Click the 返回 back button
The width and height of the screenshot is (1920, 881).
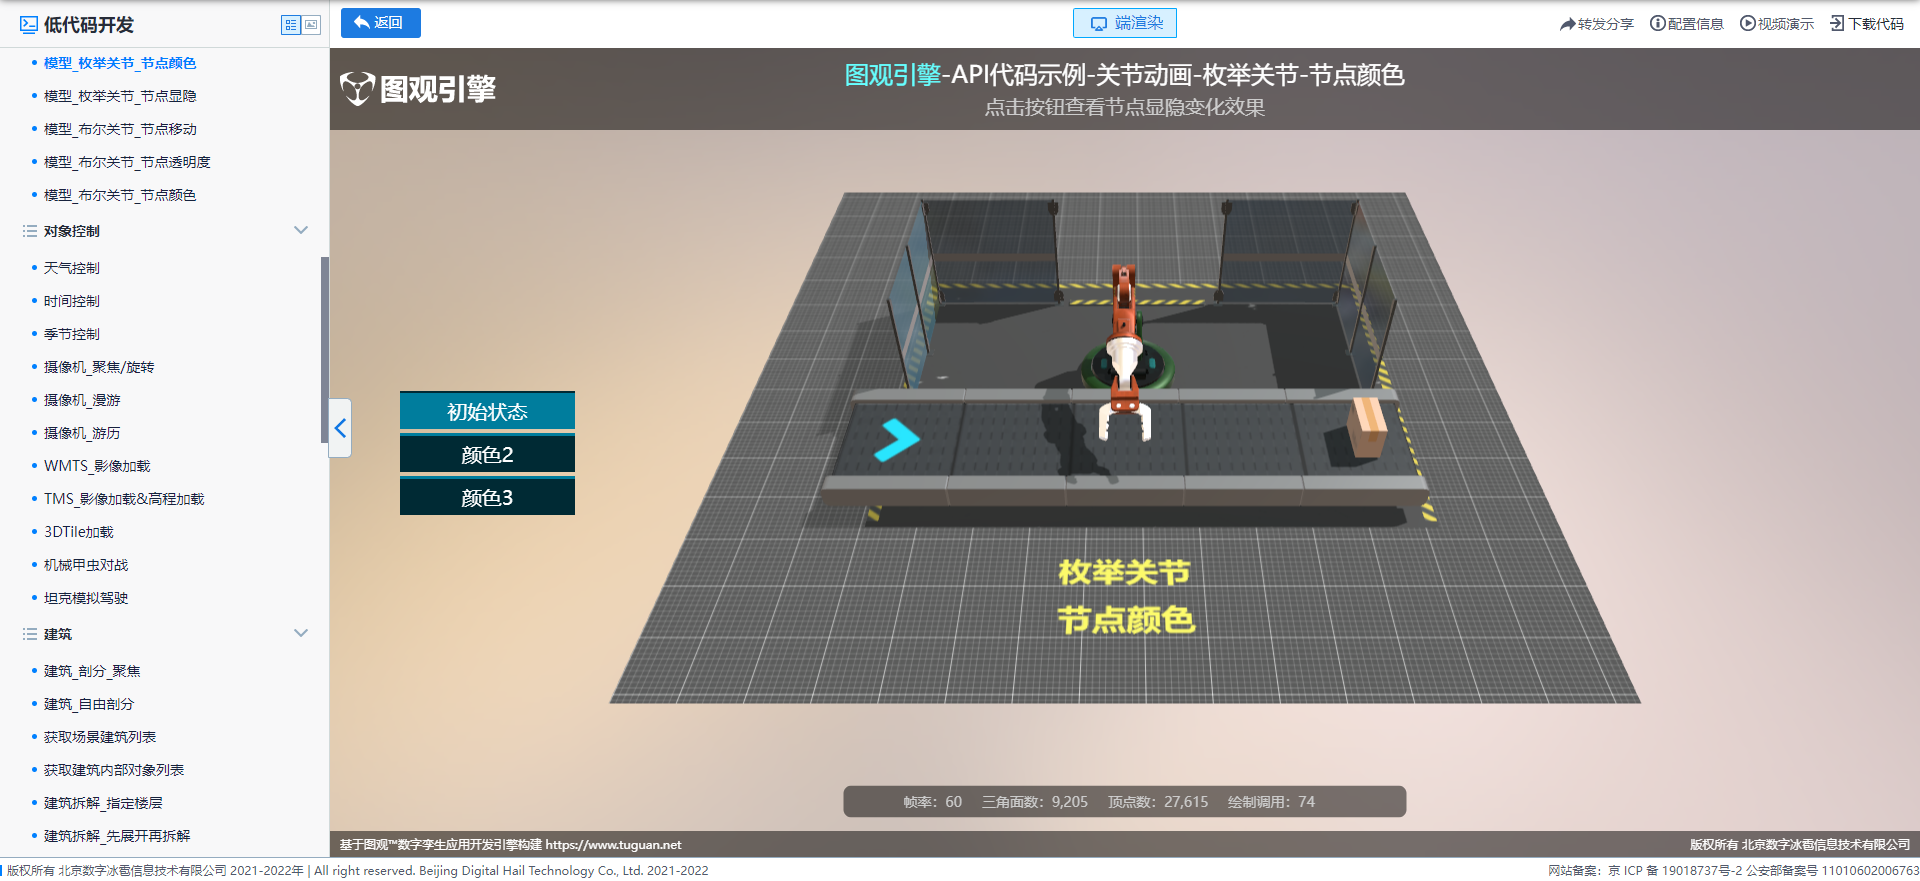coord(380,23)
